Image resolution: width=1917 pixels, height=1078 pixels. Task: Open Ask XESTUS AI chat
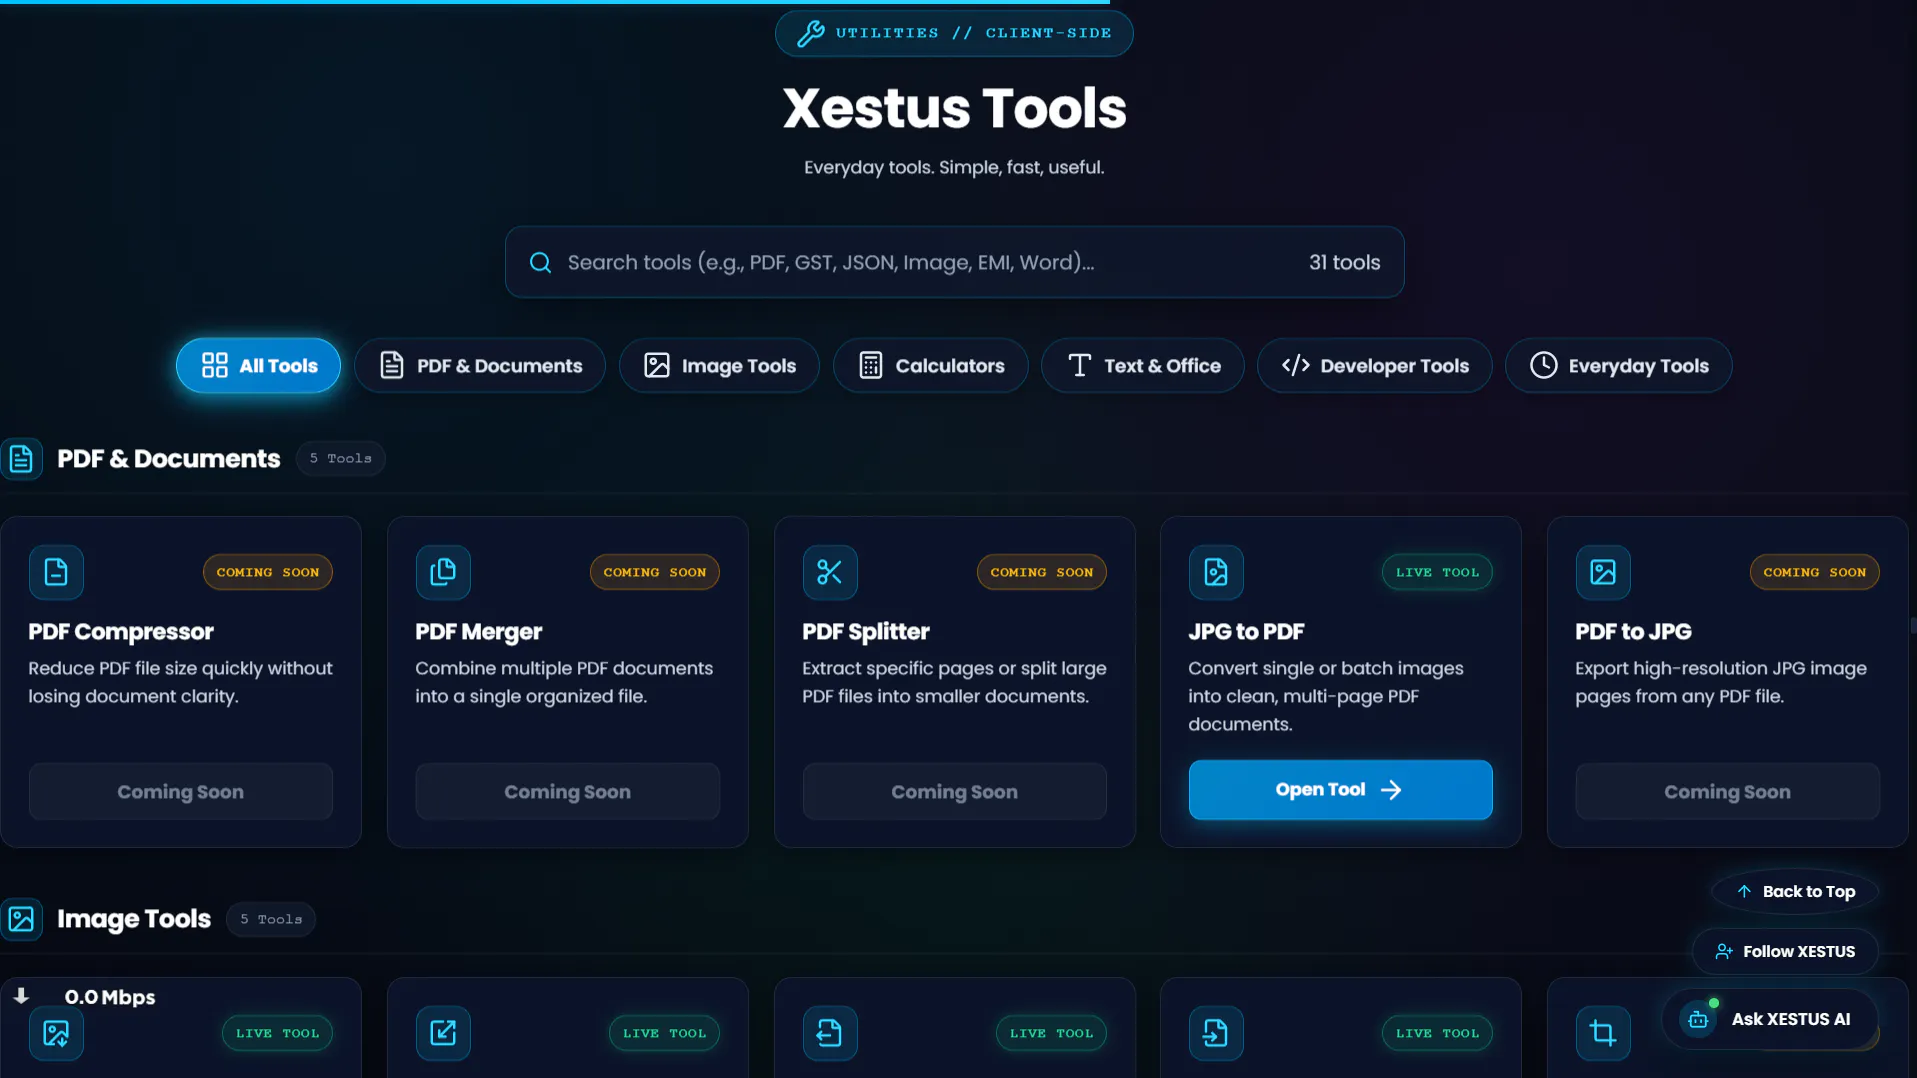click(x=1770, y=1020)
